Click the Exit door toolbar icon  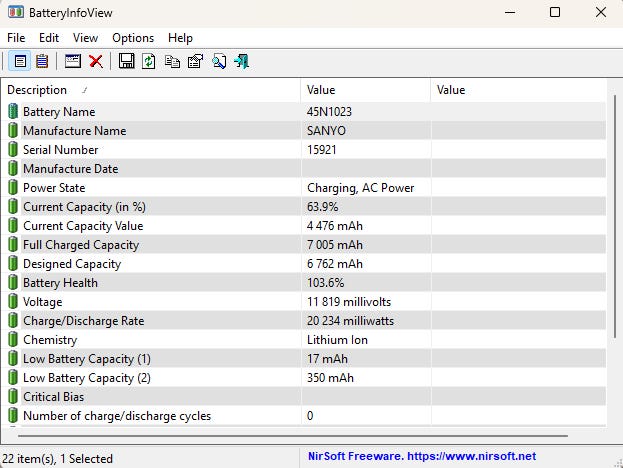241,62
